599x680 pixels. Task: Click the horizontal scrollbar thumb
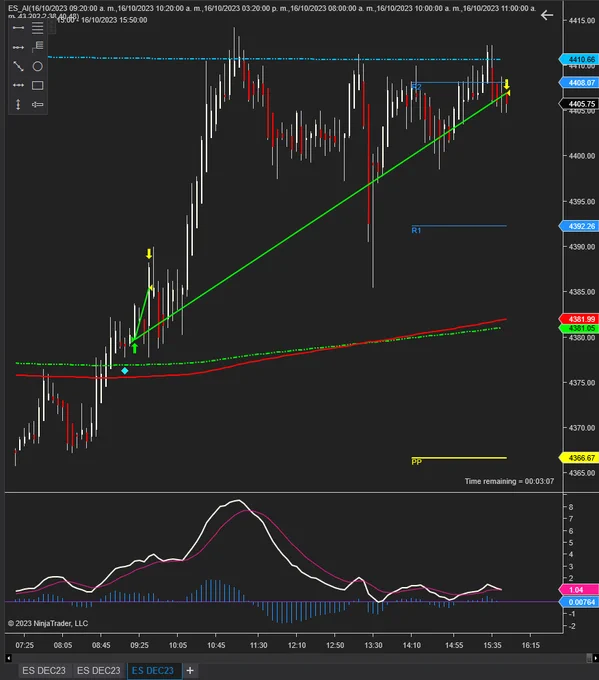(x=589, y=658)
